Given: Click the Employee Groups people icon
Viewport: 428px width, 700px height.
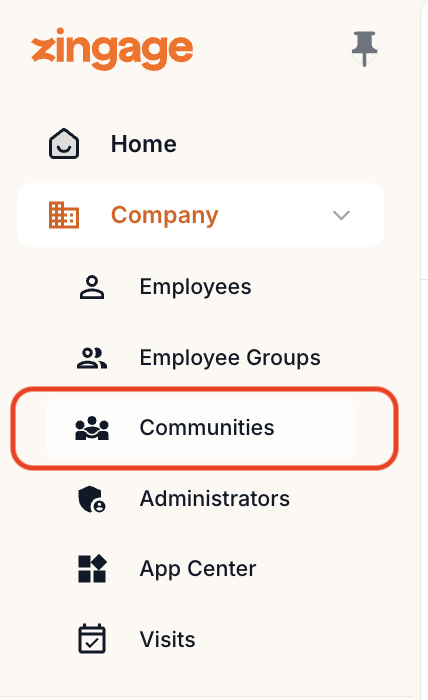Looking at the screenshot, I should point(92,358).
